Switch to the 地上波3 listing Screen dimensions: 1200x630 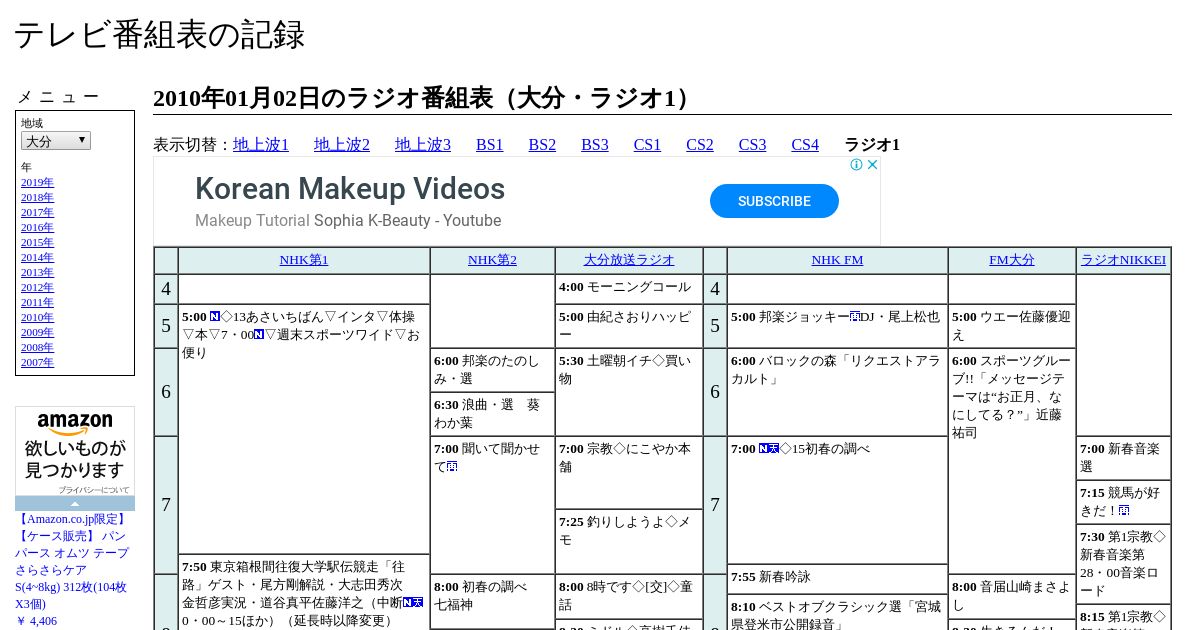[x=423, y=145]
